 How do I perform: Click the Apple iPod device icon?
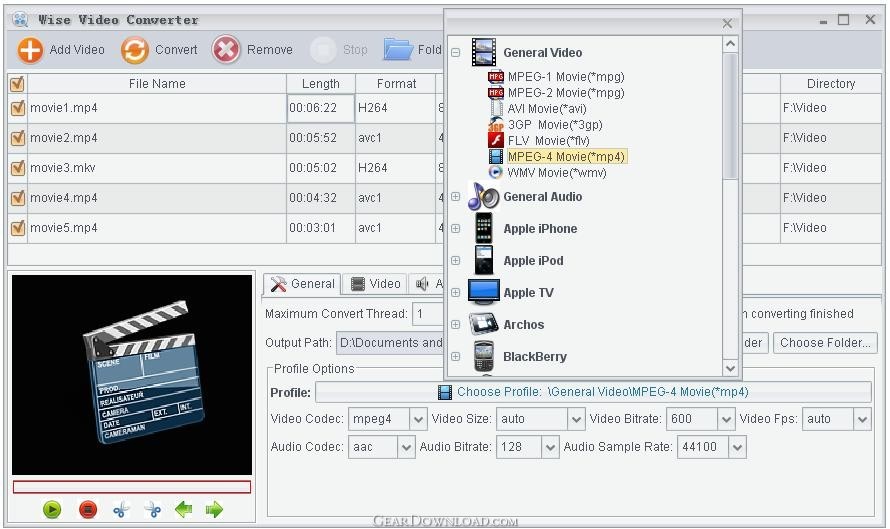coord(484,260)
